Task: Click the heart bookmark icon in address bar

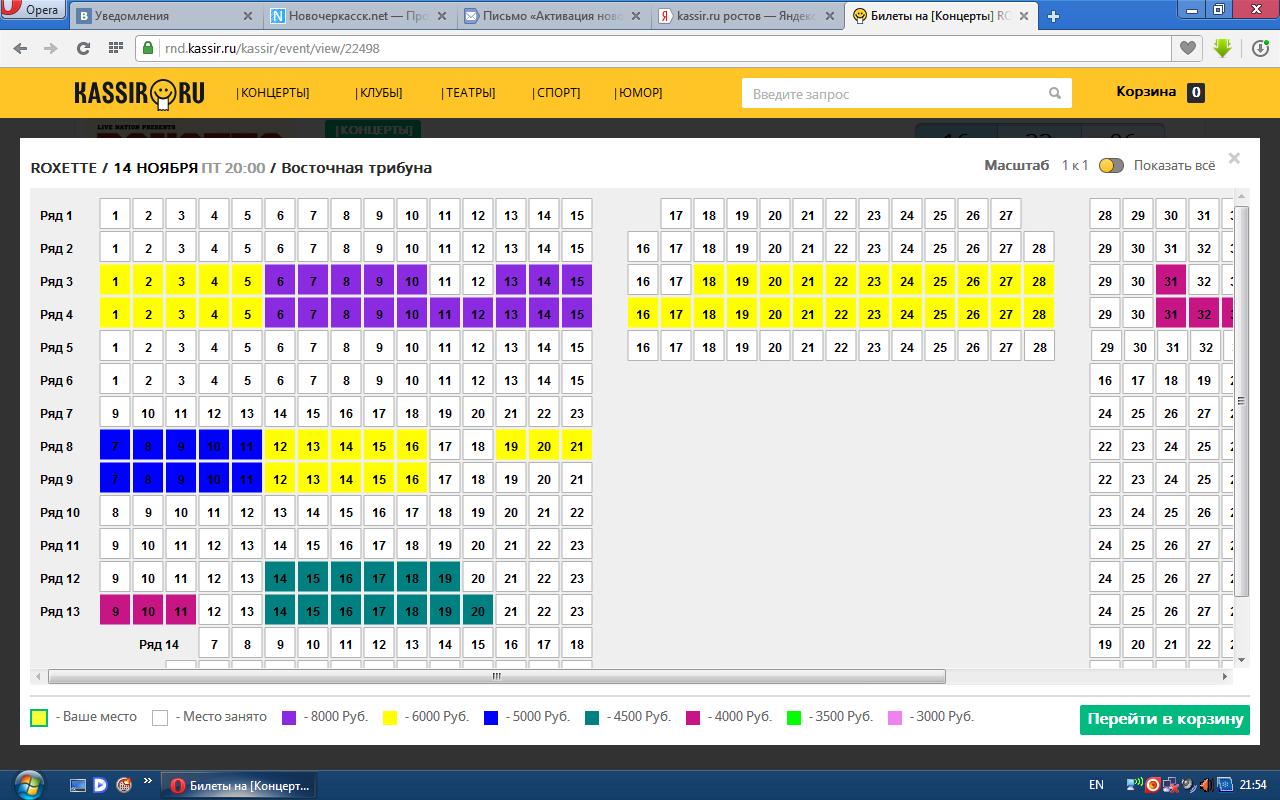Action: pos(1187,48)
